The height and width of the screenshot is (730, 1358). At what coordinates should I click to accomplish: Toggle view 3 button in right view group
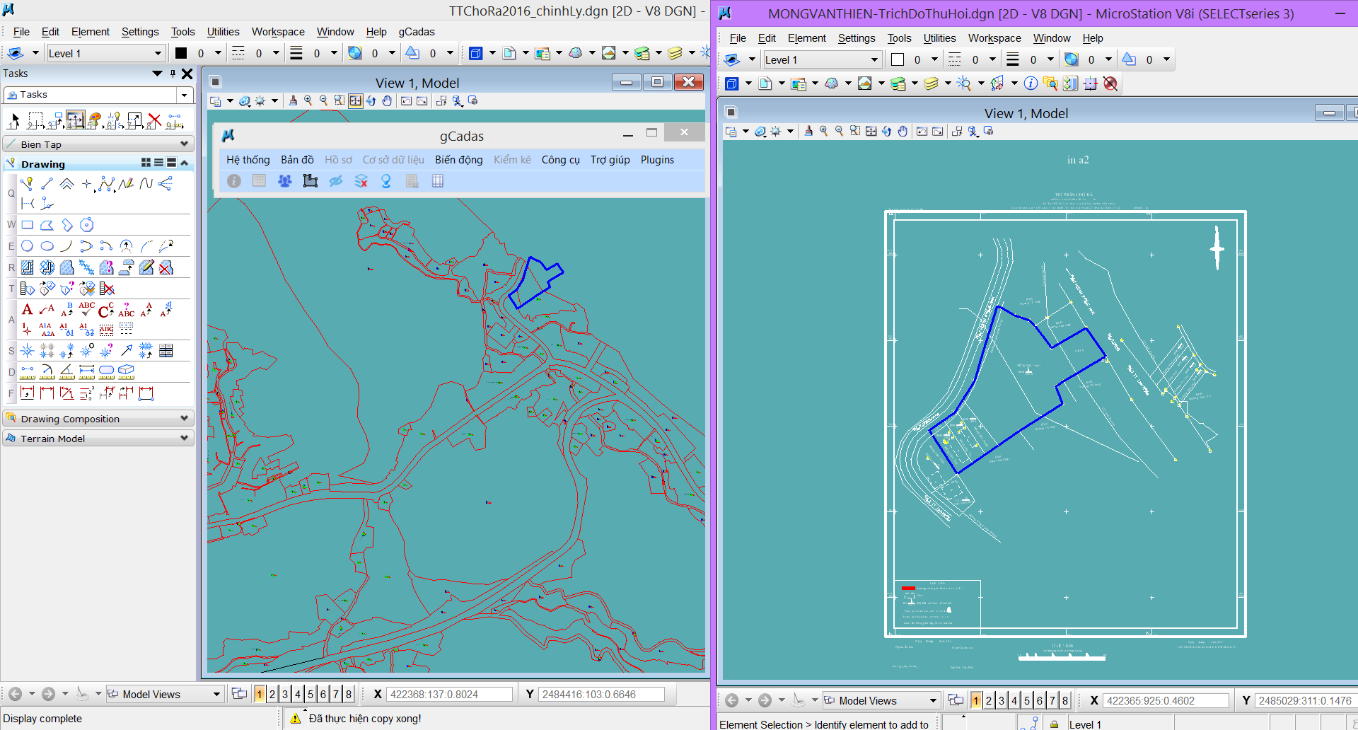tap(1001, 701)
